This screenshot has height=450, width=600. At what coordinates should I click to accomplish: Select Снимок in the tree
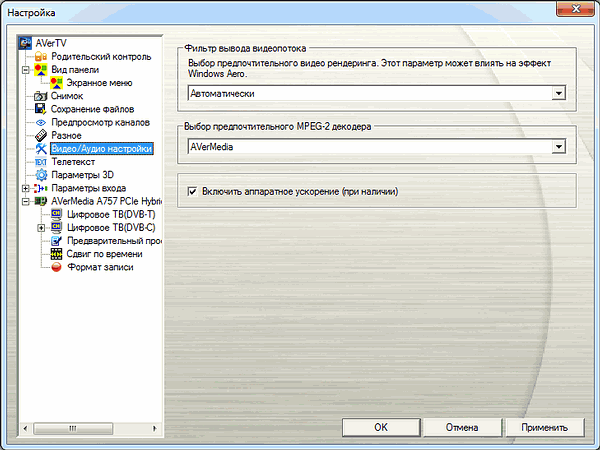[x=67, y=96]
